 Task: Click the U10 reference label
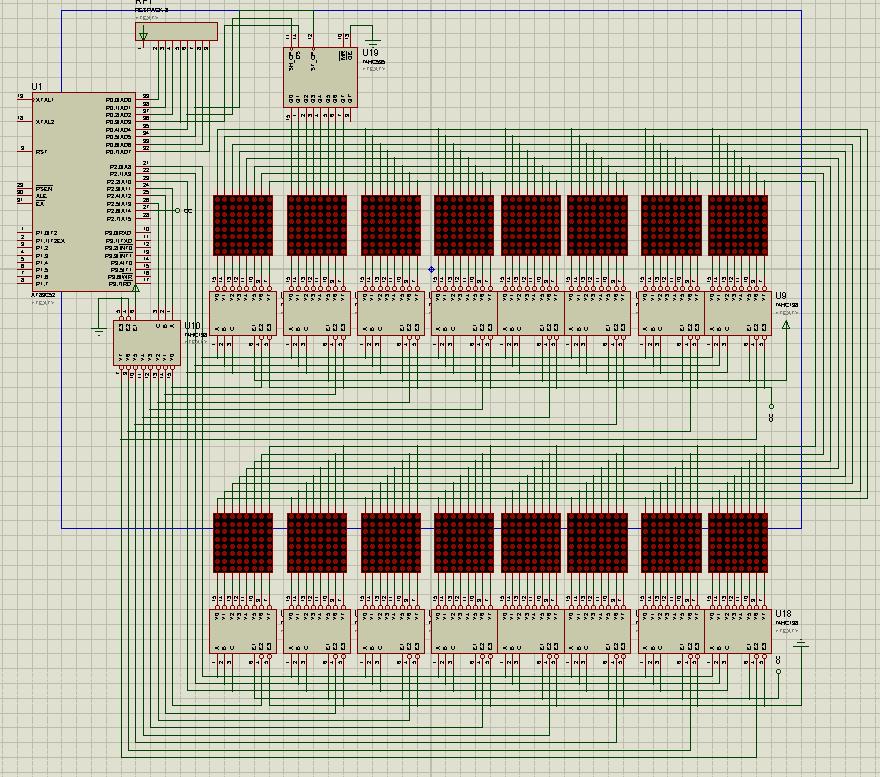pos(192,326)
